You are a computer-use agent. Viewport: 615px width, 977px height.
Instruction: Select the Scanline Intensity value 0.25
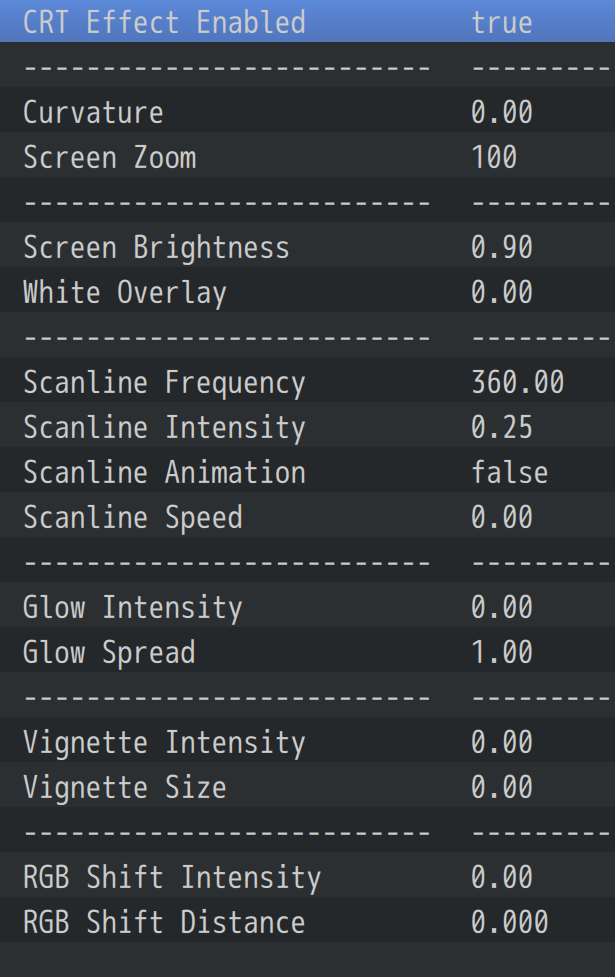[502, 427]
